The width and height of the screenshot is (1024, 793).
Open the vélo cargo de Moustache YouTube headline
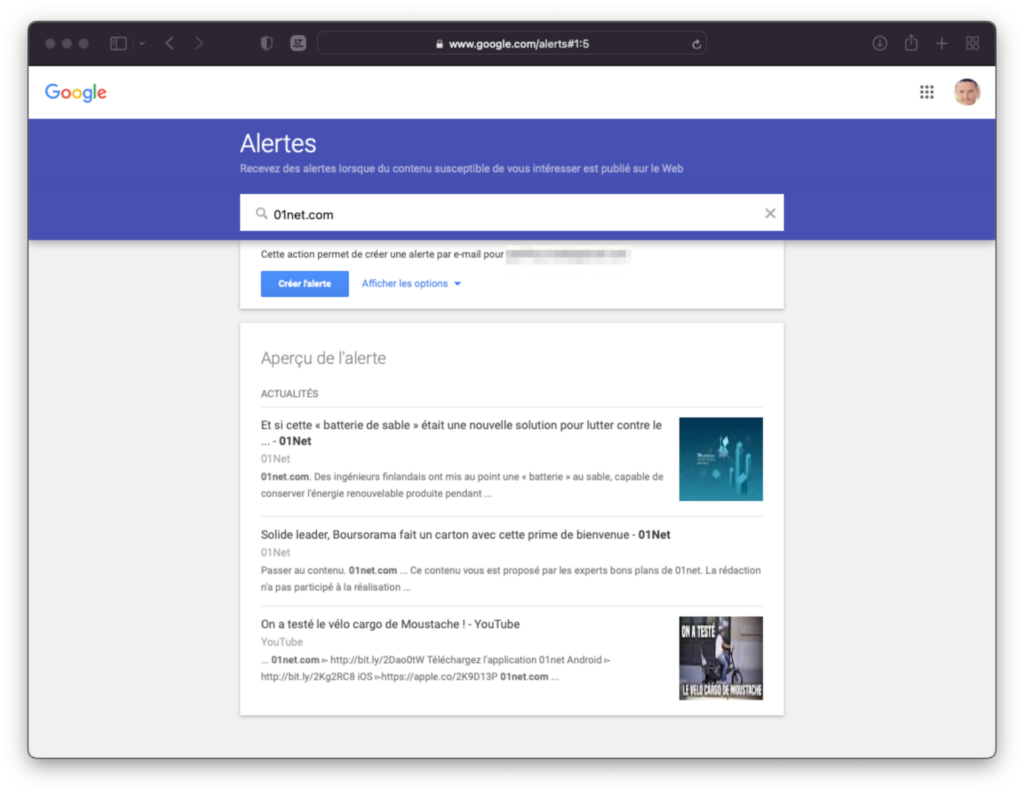click(390, 624)
